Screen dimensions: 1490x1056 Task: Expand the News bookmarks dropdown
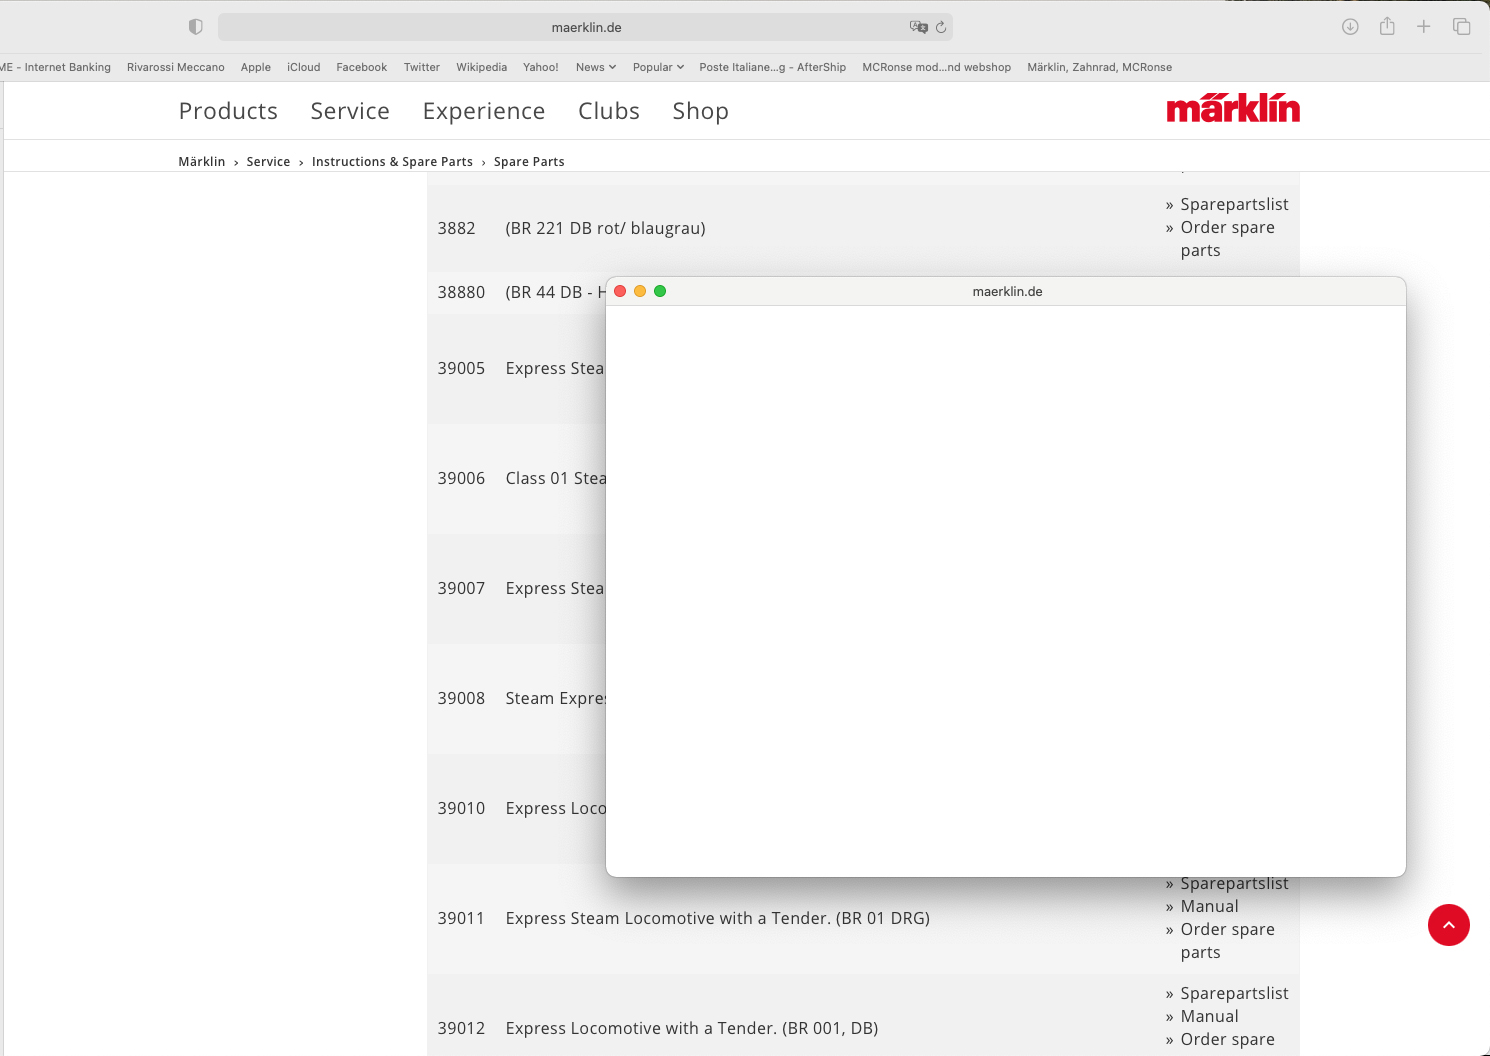pos(596,67)
